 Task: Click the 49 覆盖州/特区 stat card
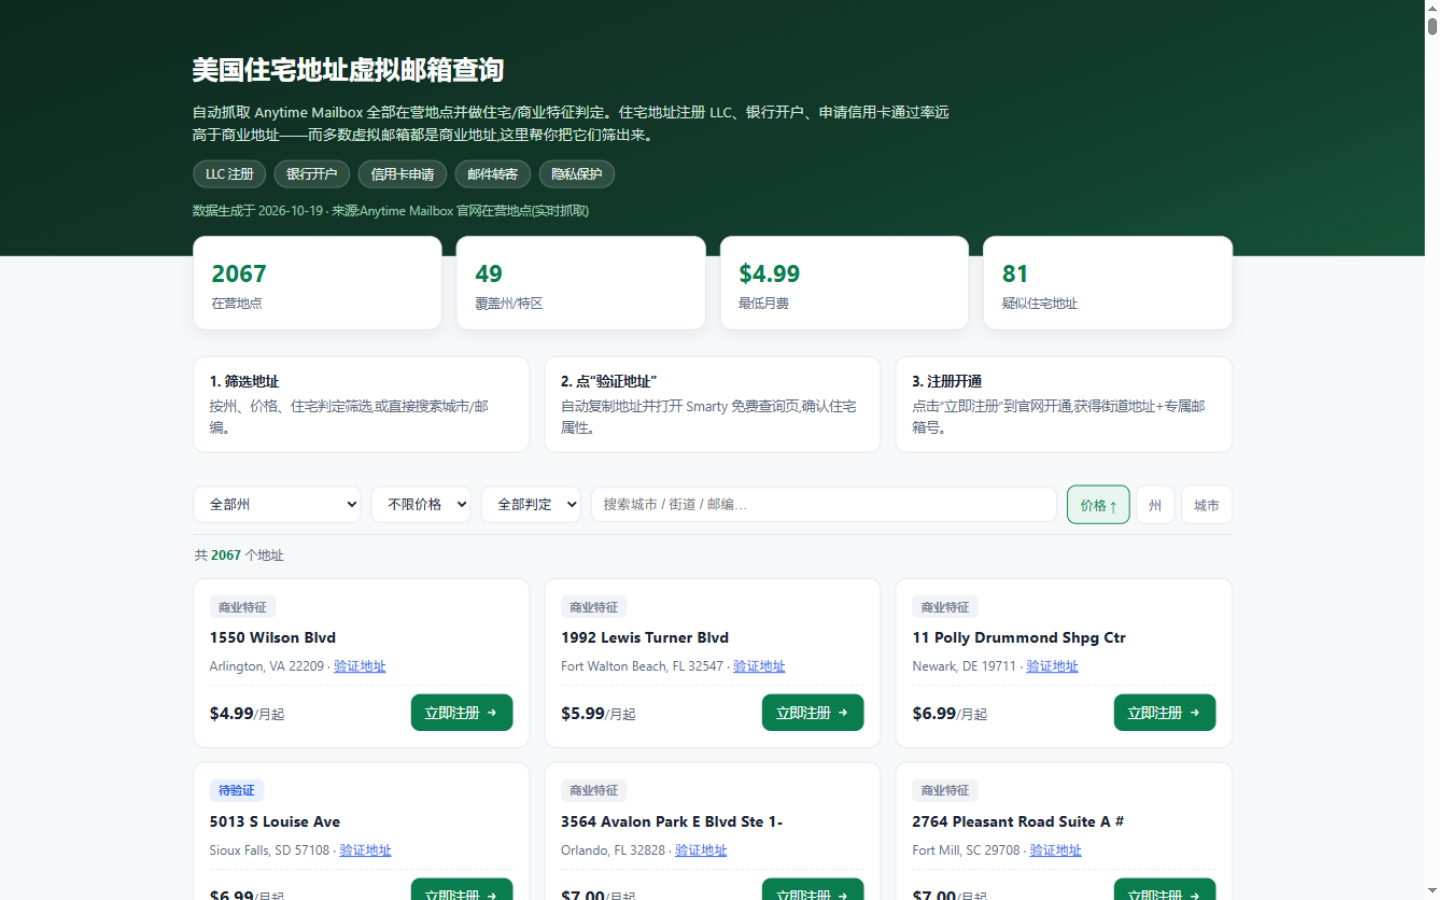pos(581,283)
